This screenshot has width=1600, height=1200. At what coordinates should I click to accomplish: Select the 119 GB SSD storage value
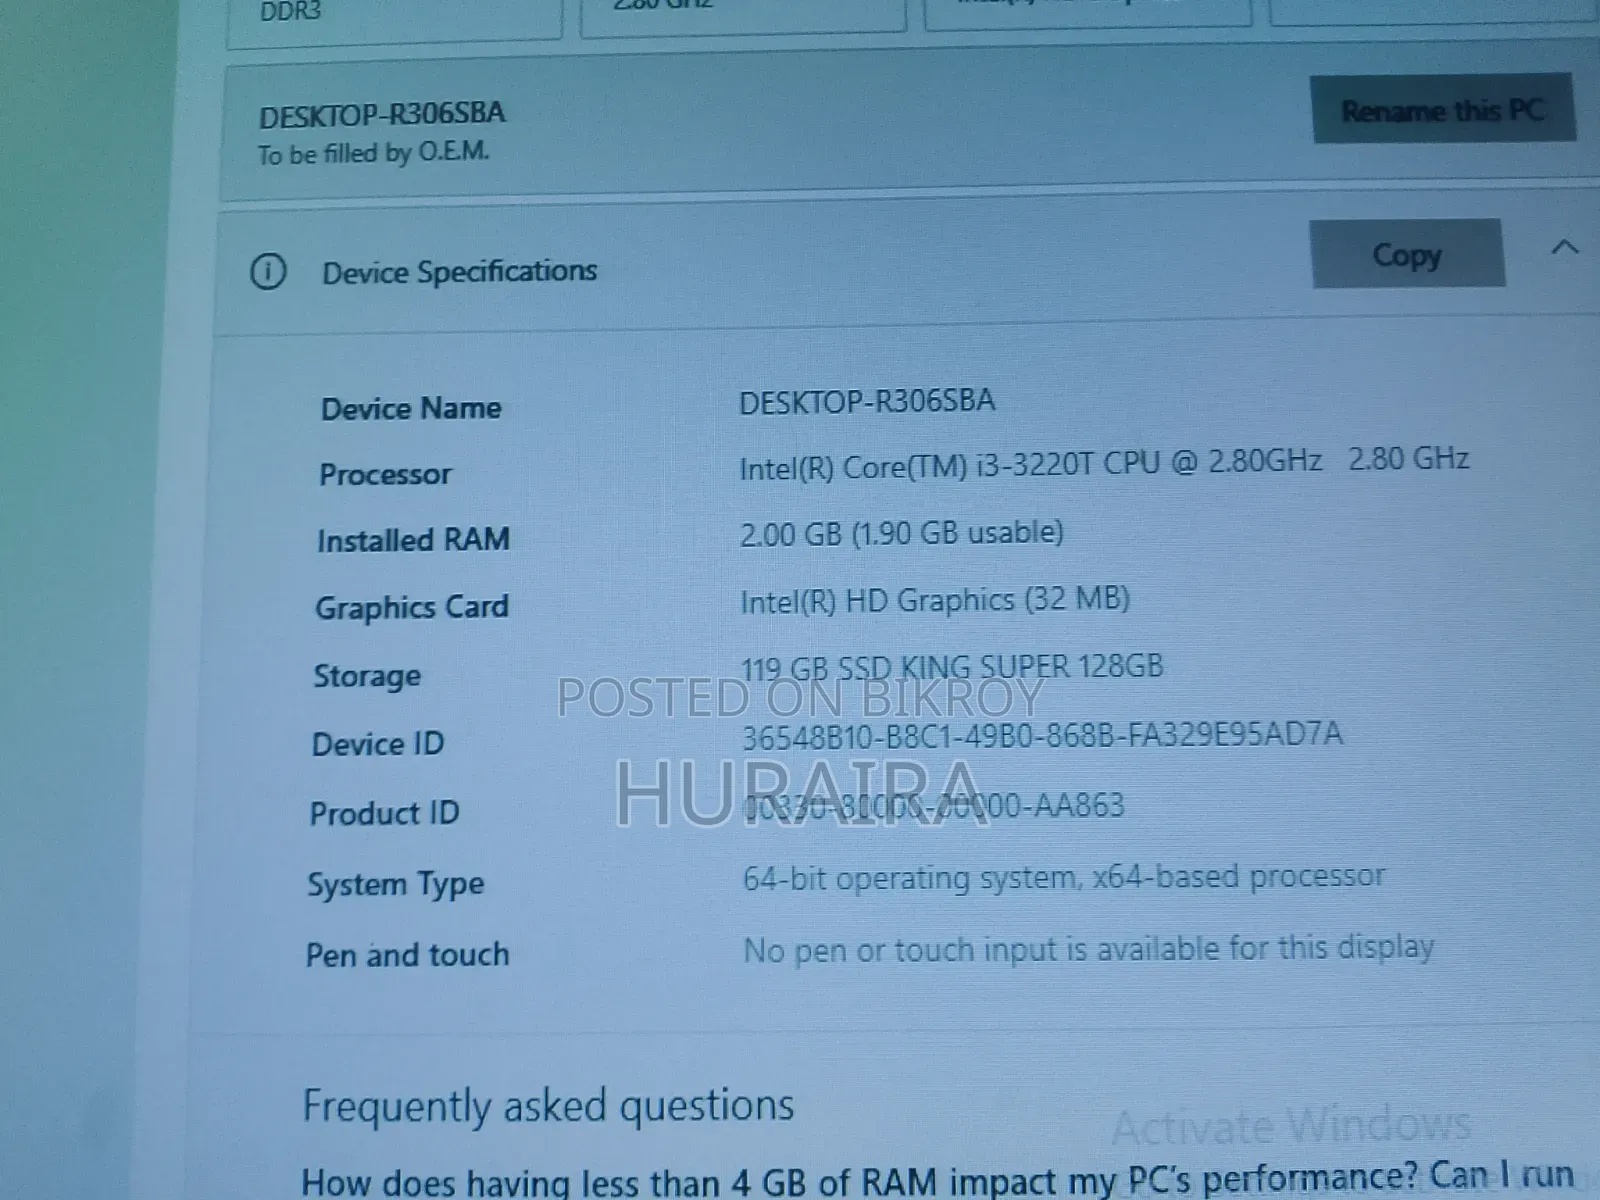(952, 667)
